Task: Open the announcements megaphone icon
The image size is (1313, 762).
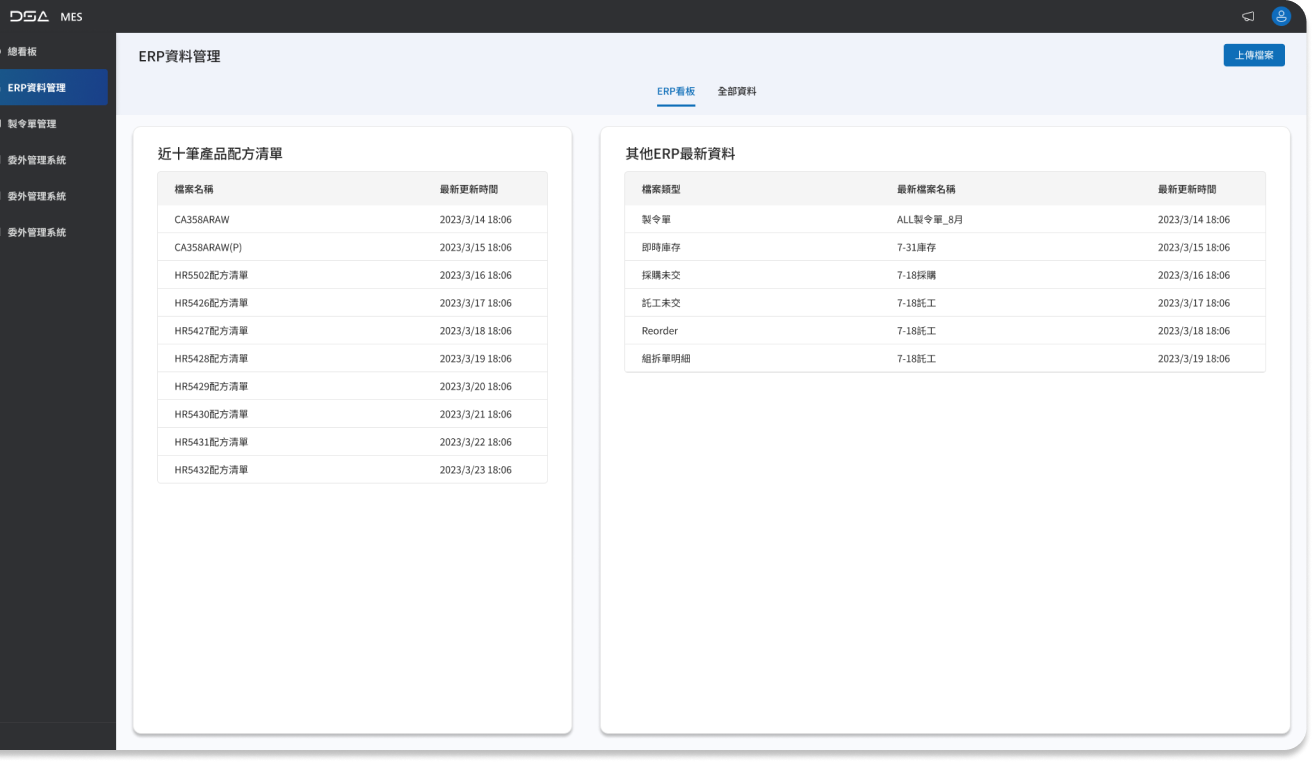Action: pyautogui.click(x=1248, y=16)
